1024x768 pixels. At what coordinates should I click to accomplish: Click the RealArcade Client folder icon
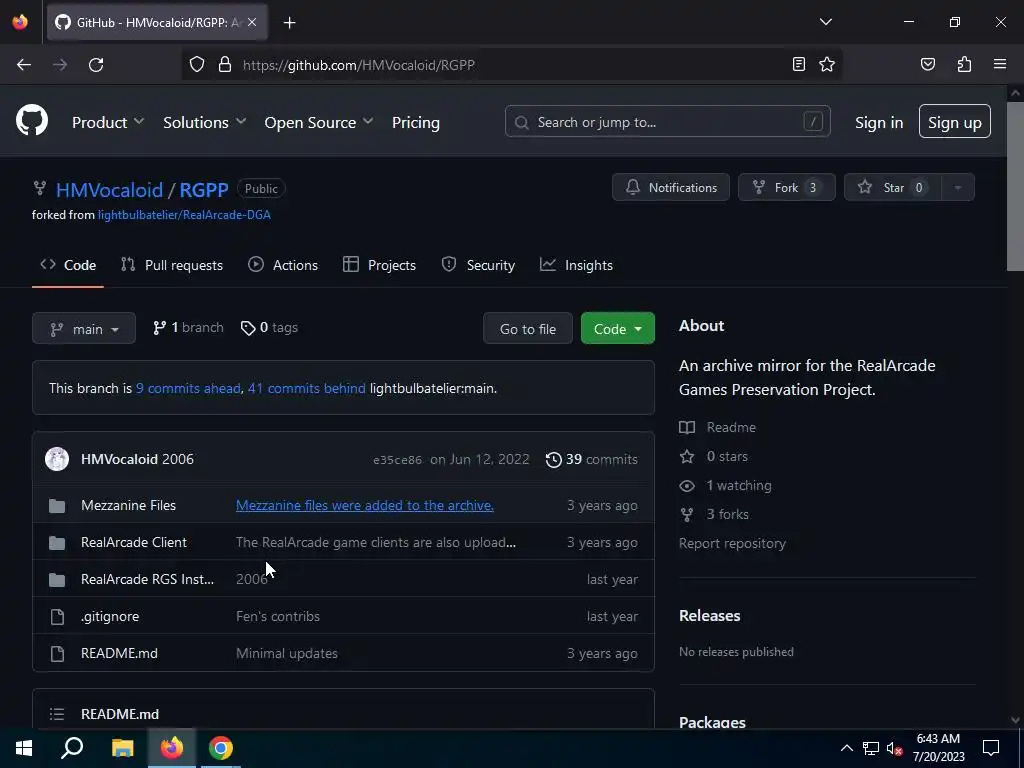coord(57,543)
